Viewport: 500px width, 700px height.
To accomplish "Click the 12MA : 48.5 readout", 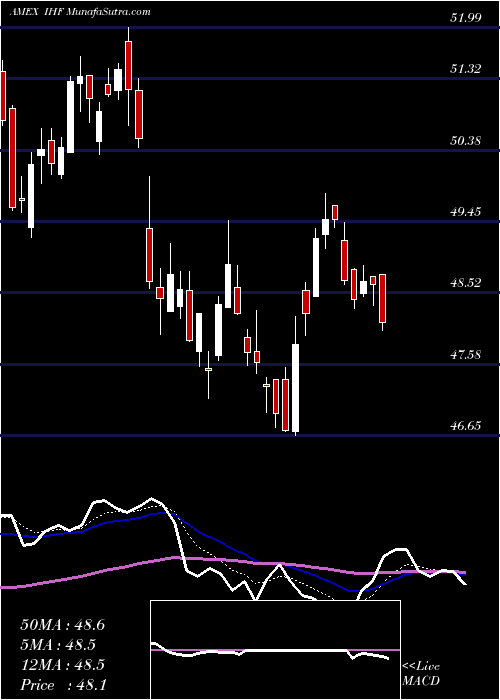I will [62, 665].
